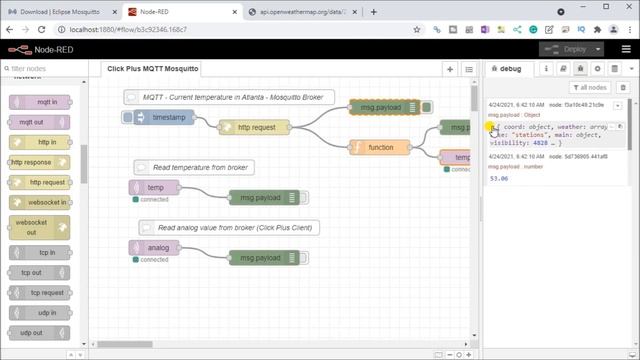Viewport: 640px width, 360px height.
Task: Expand the sidebar tabs dropdown arrow
Action: 631,69
